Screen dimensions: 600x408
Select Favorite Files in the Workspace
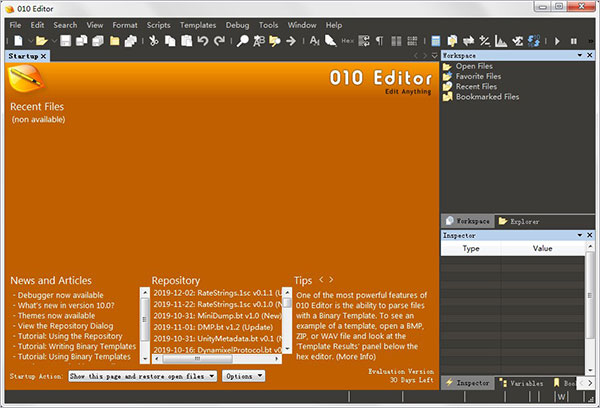[x=478, y=76]
